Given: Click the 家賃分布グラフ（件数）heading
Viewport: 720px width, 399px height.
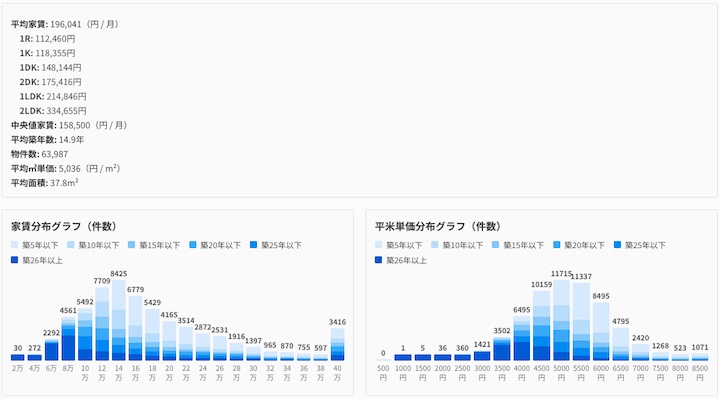Looking at the screenshot, I should click(64, 226).
